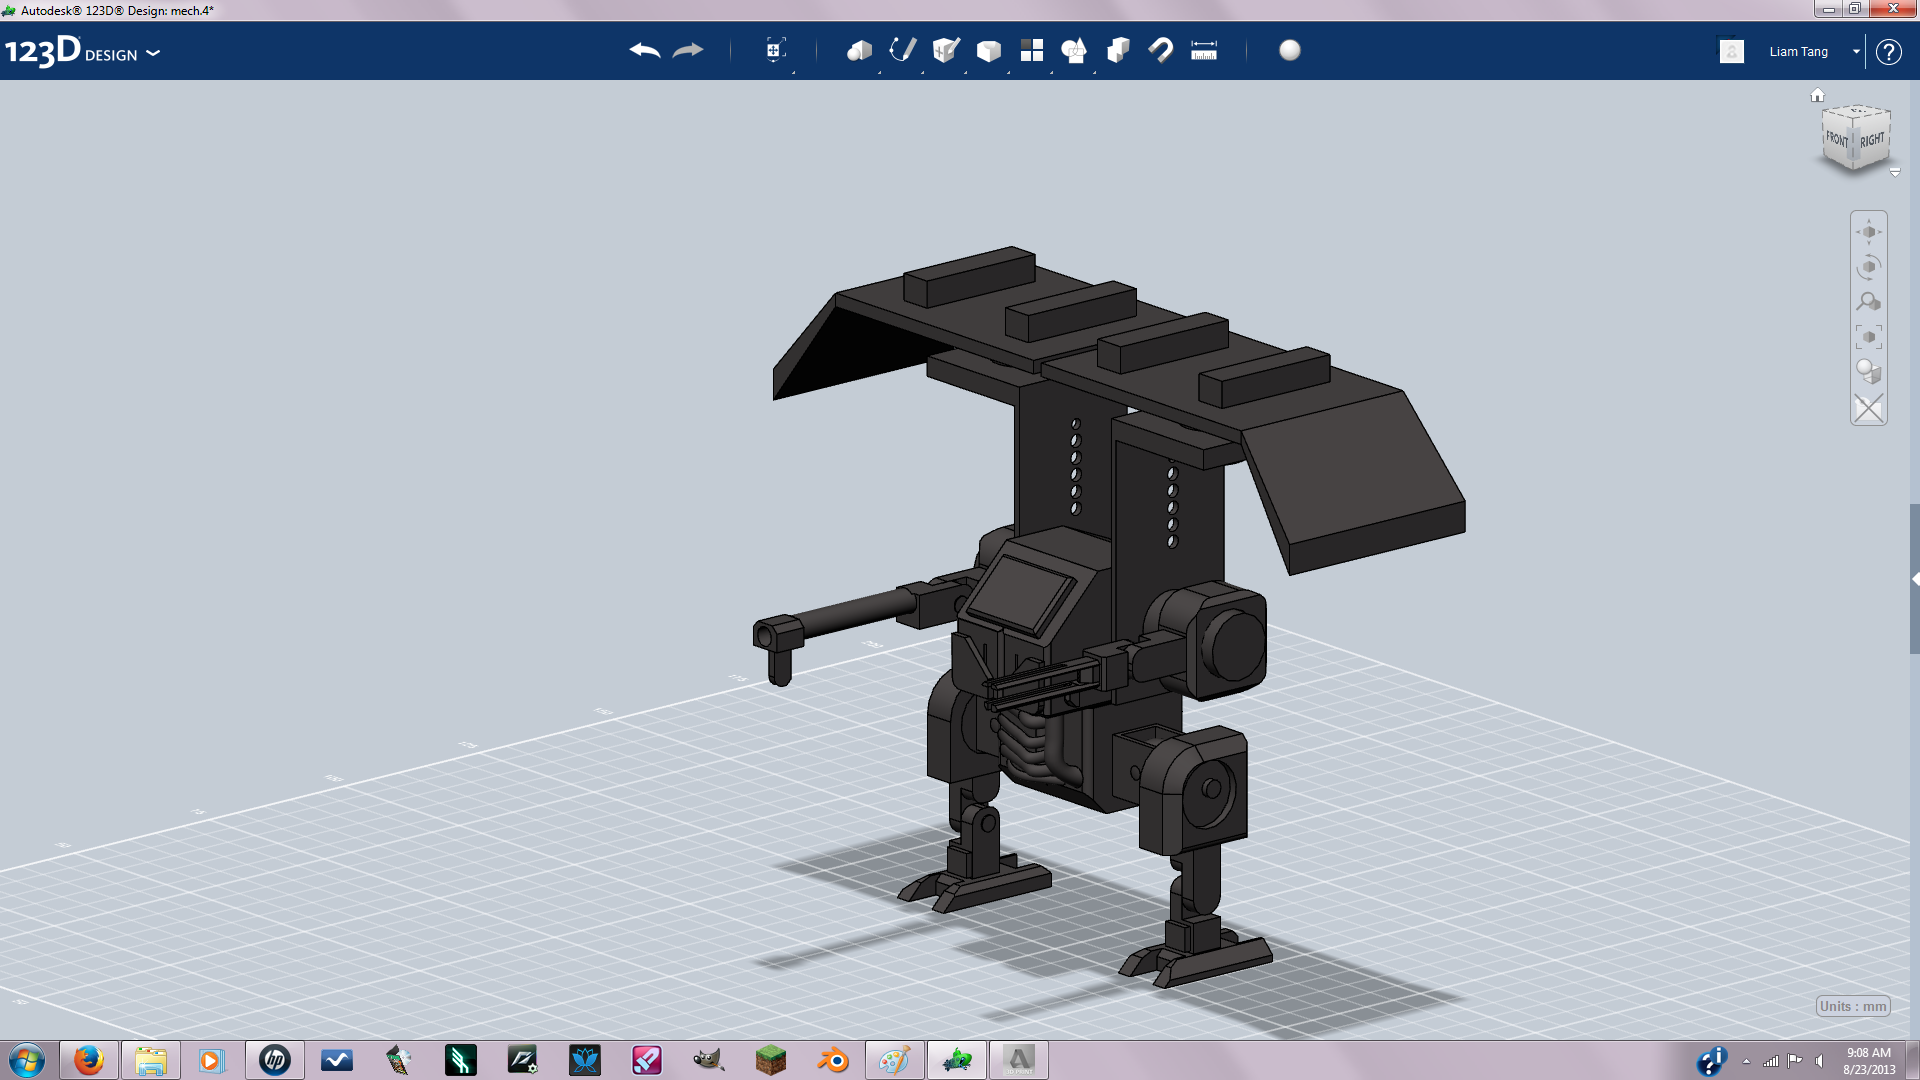Open GIMP from the taskbar
The image size is (1920, 1080).
(x=709, y=1060)
